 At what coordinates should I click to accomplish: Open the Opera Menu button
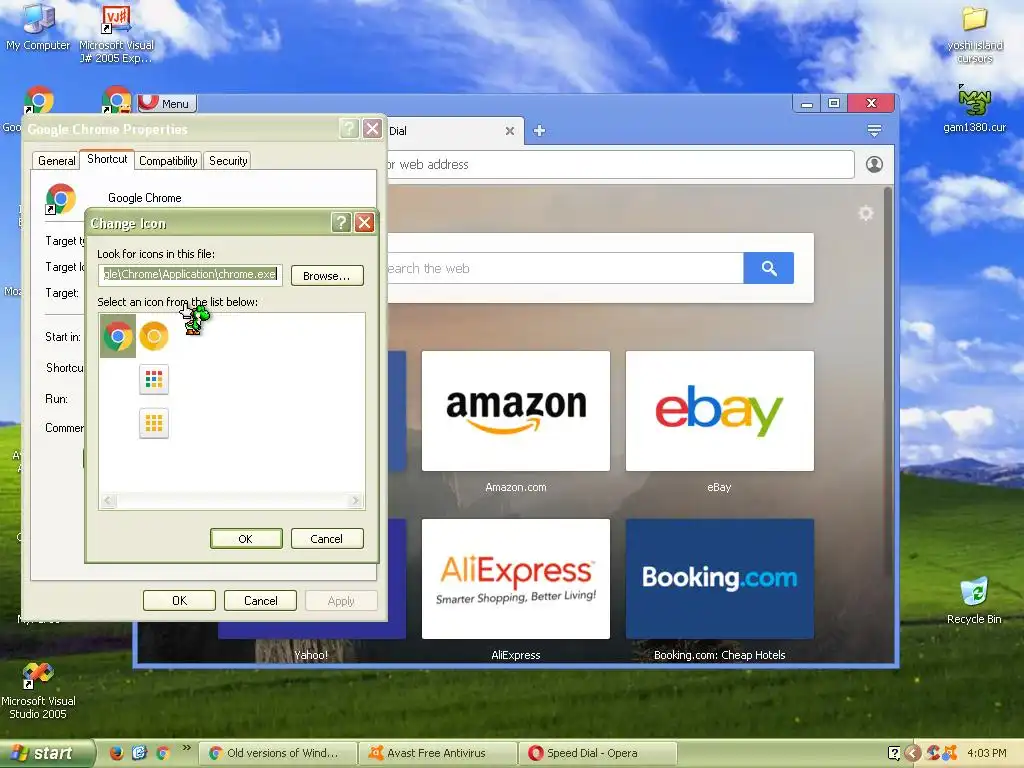coord(167,103)
